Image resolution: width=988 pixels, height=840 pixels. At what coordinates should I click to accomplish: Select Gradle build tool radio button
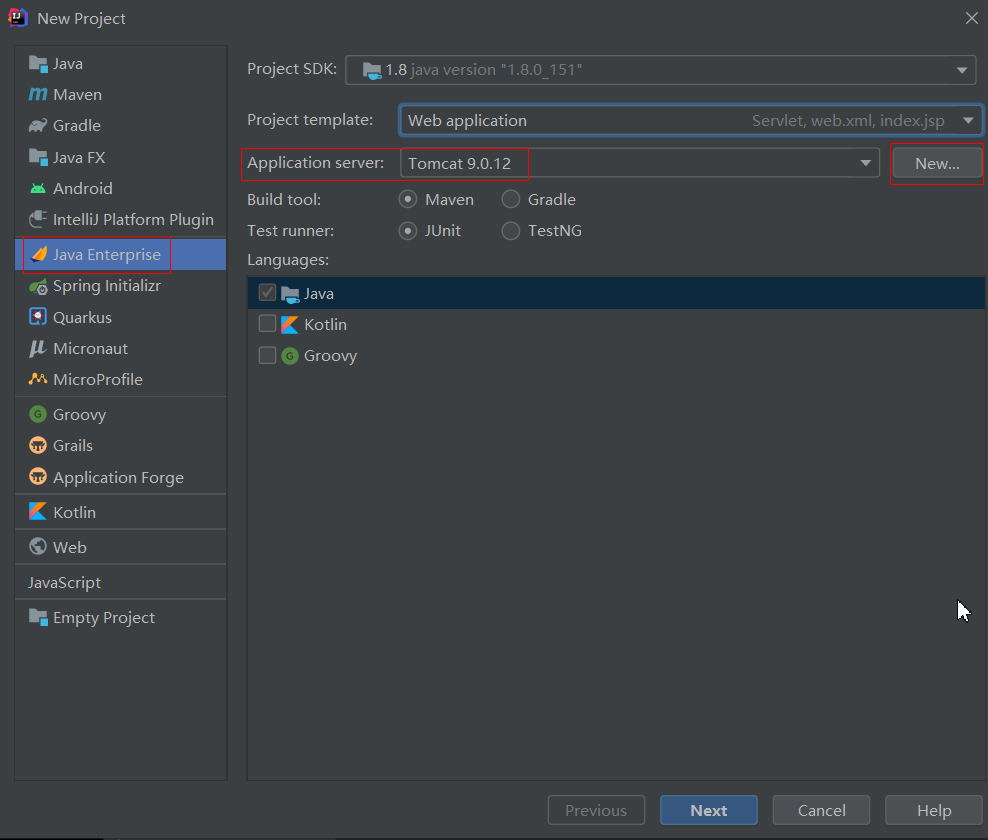(x=510, y=199)
